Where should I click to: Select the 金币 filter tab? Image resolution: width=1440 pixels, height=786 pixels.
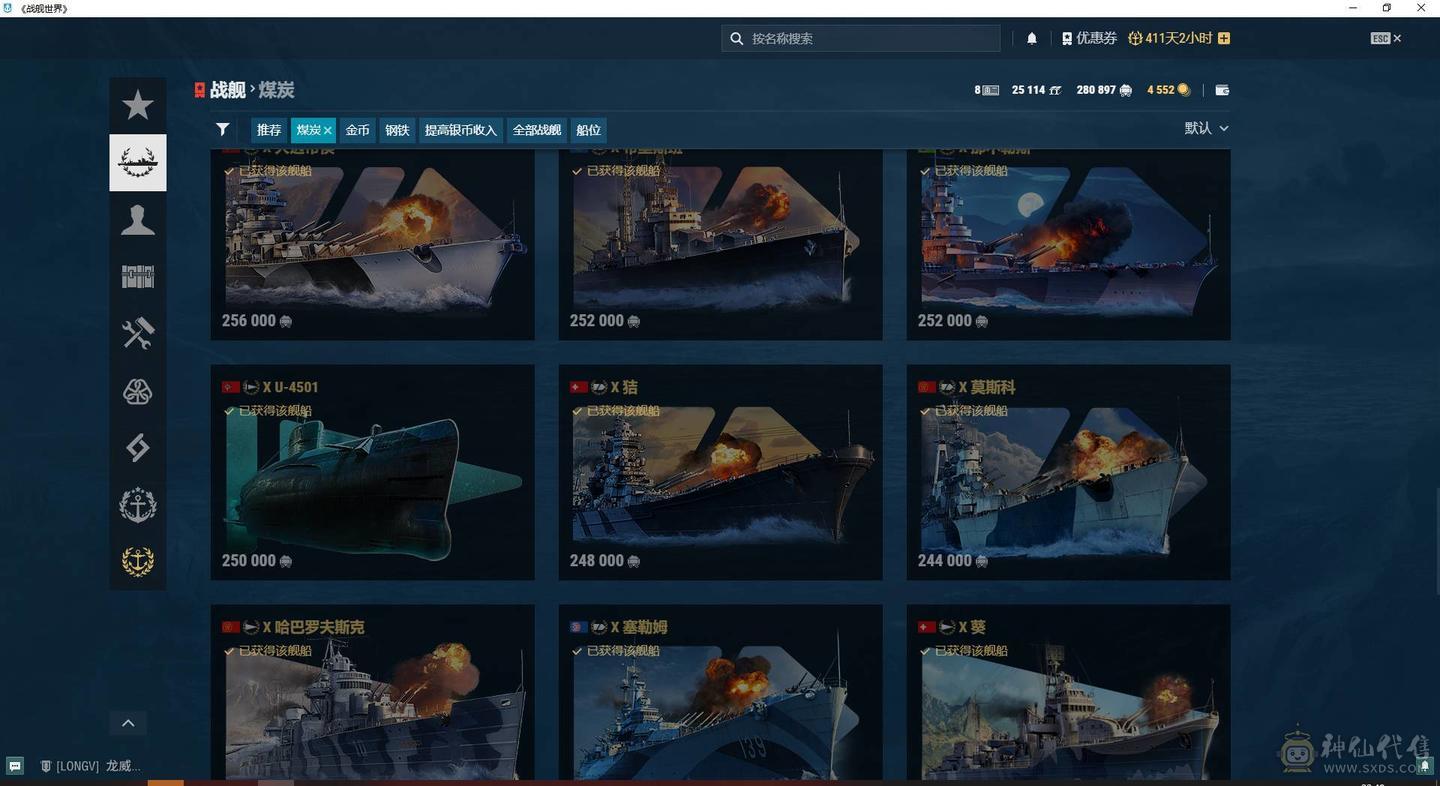coord(358,130)
